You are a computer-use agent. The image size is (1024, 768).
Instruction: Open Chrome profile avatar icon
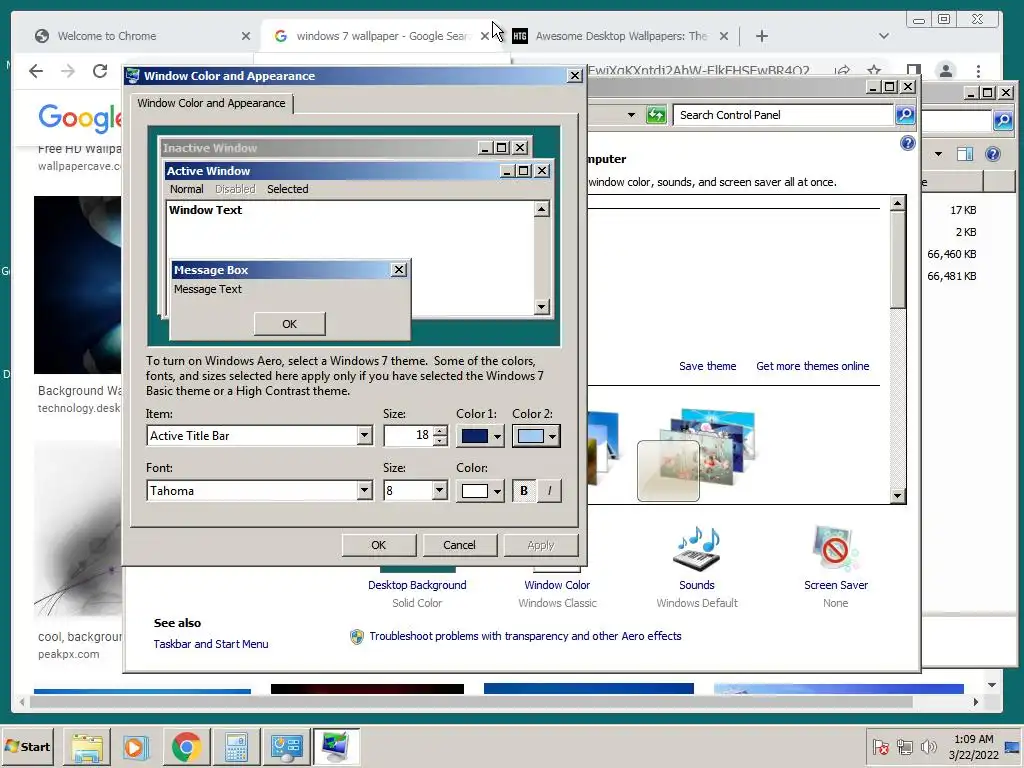946,71
